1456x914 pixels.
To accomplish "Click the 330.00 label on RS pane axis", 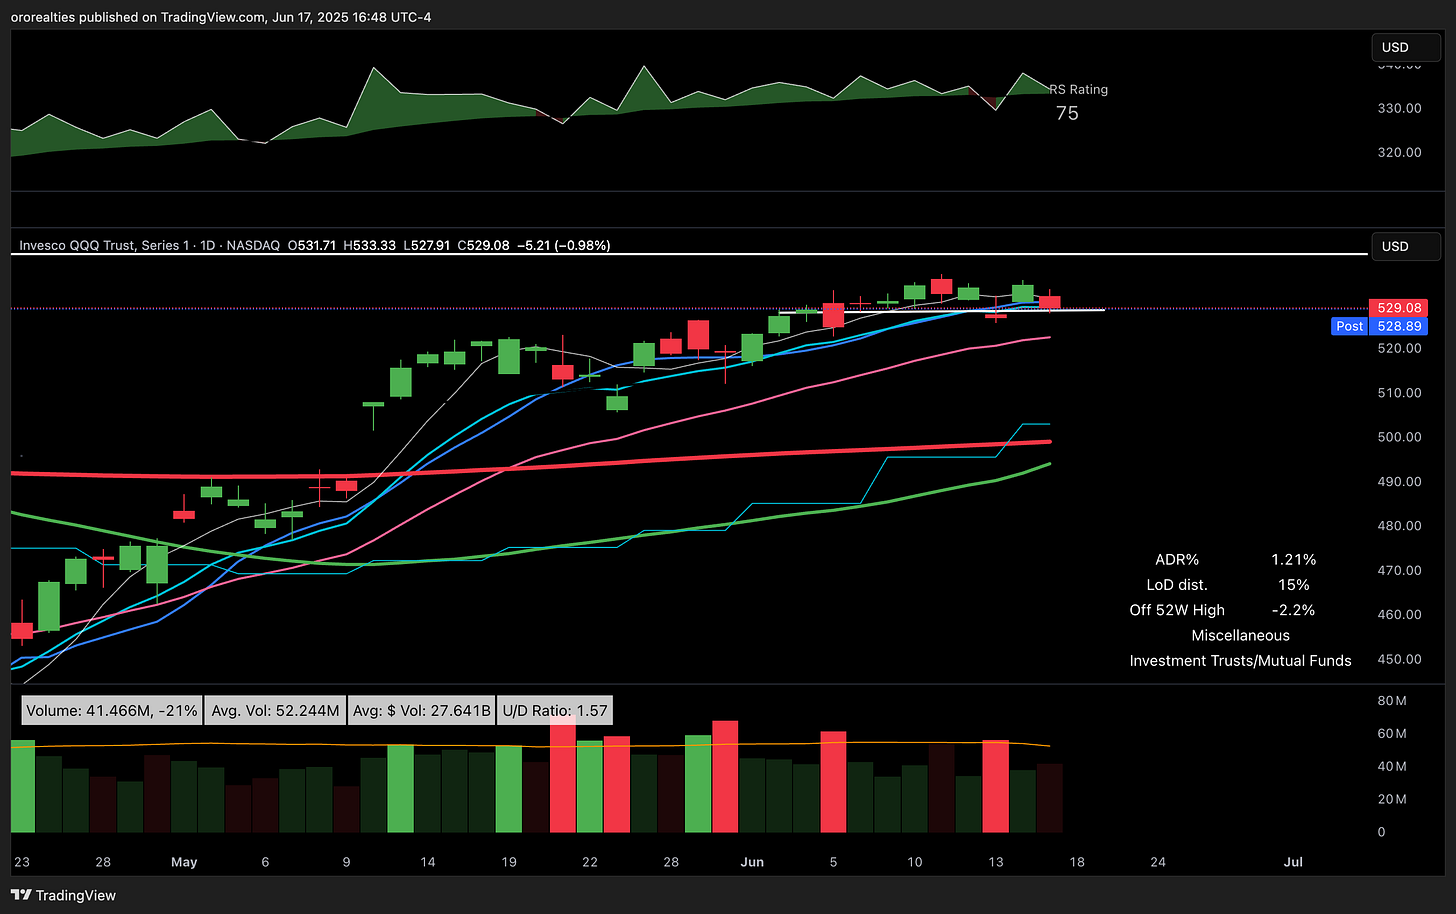I will pyautogui.click(x=1399, y=108).
